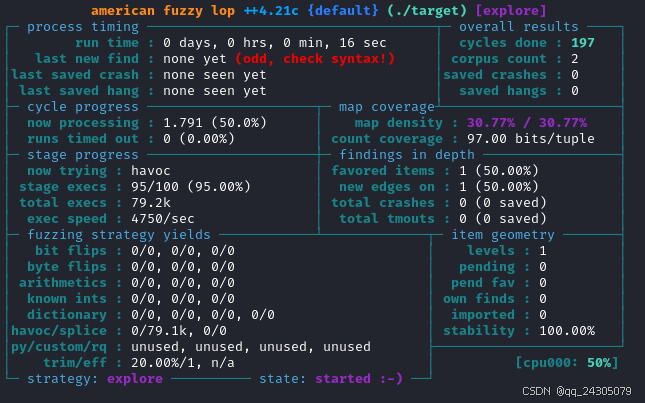Click the '{default}' label in the title
Viewport: 645px width, 403px height.
pos(343,11)
